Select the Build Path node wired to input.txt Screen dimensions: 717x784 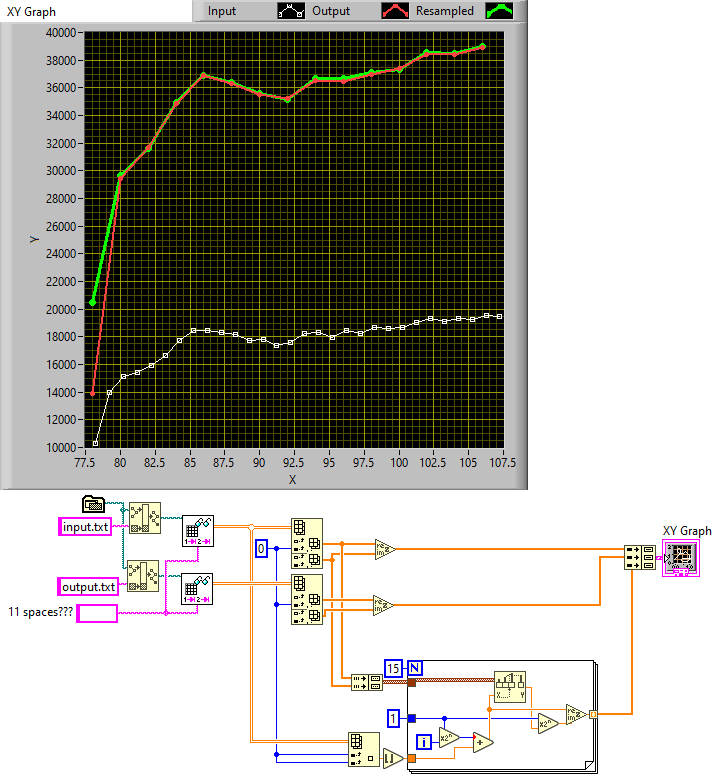pyautogui.click(x=145, y=518)
